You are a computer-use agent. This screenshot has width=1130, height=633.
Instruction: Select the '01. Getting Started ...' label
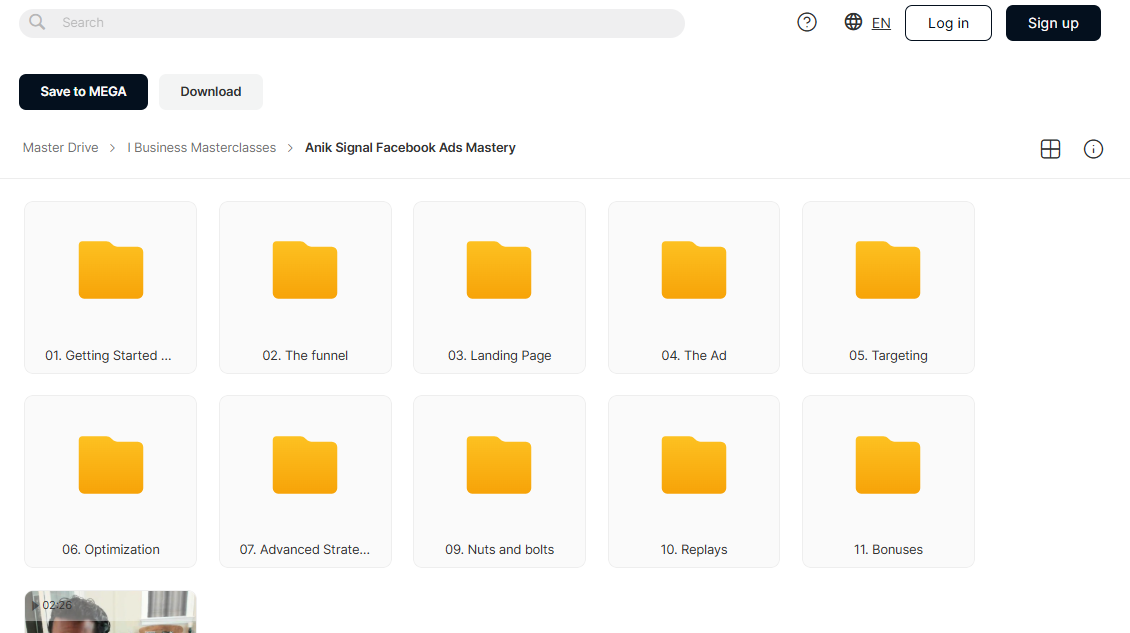tap(108, 355)
